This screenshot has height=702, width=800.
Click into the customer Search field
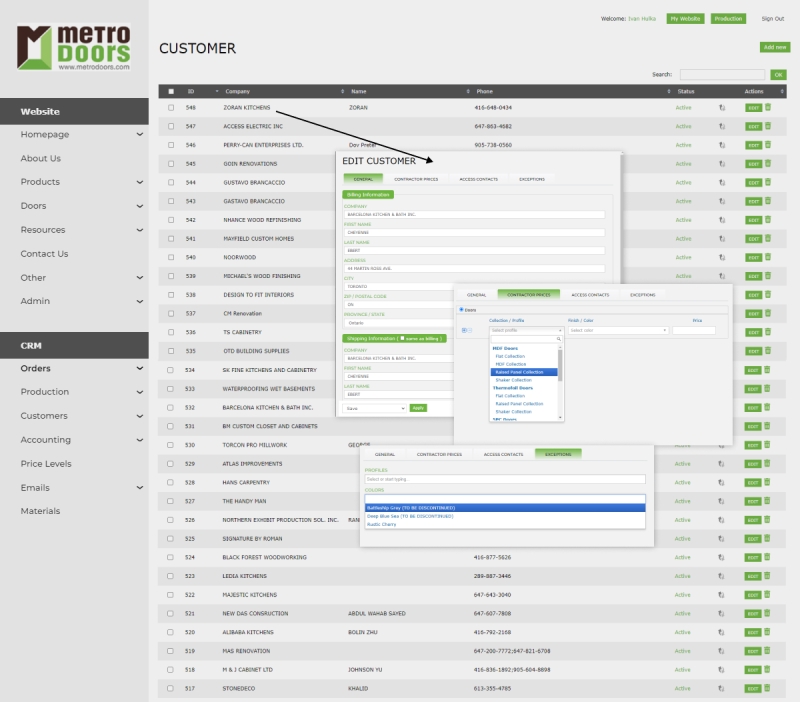click(x=721, y=74)
